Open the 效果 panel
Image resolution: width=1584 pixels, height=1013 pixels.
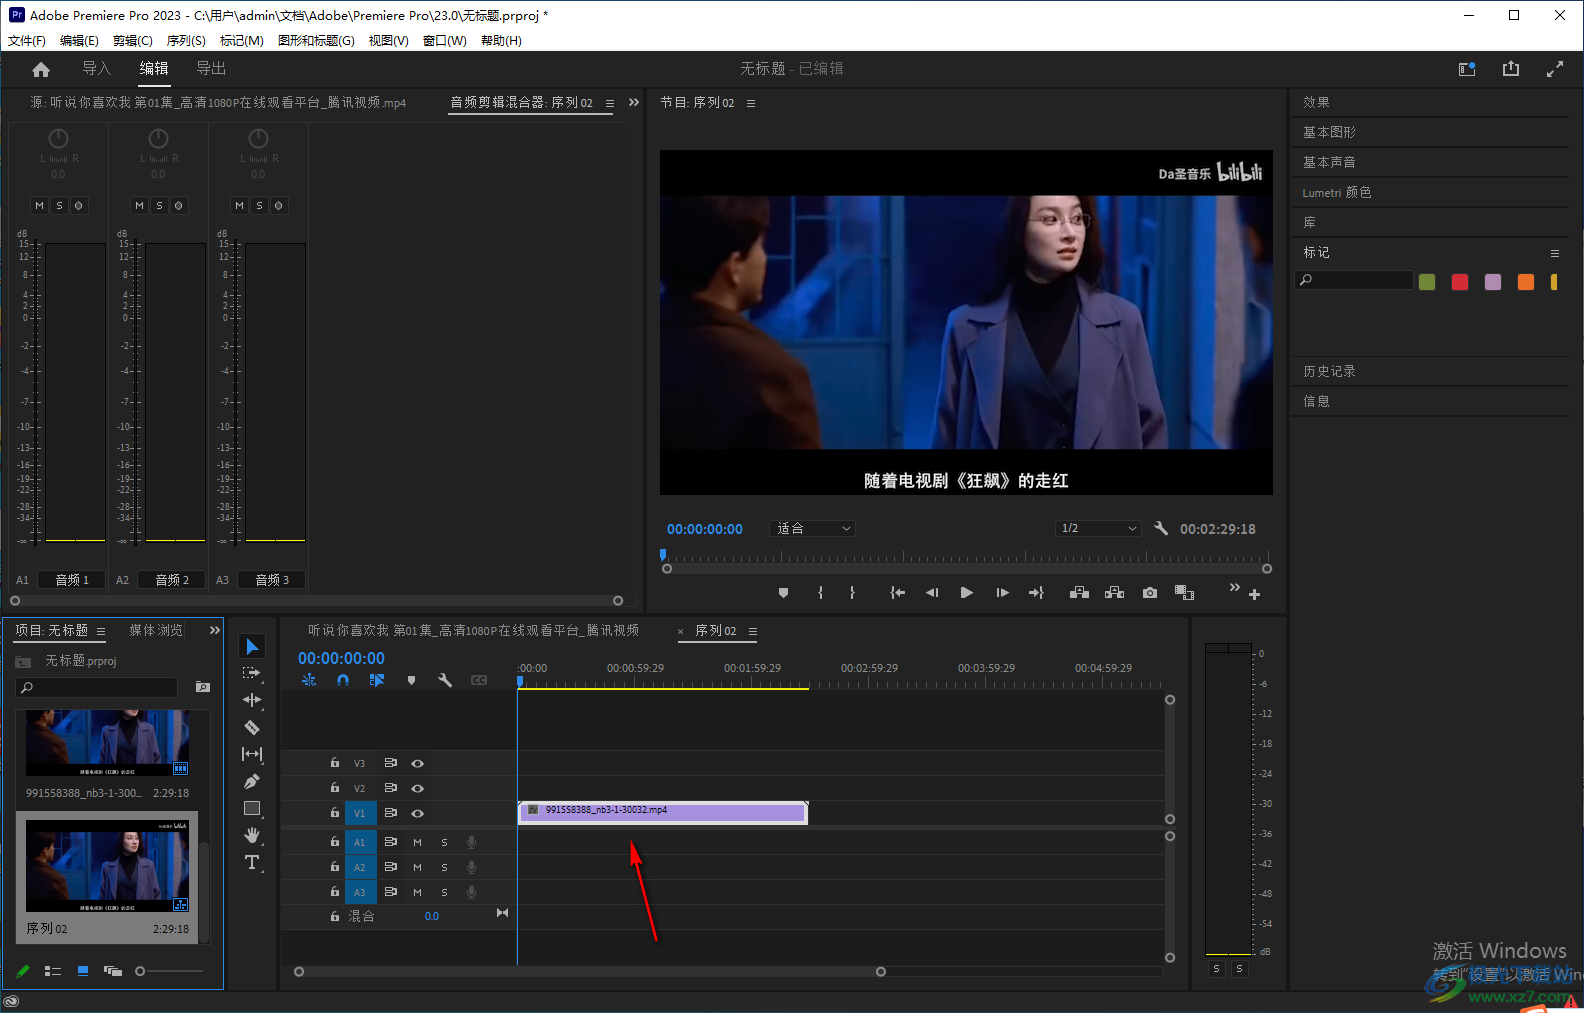click(x=1316, y=102)
